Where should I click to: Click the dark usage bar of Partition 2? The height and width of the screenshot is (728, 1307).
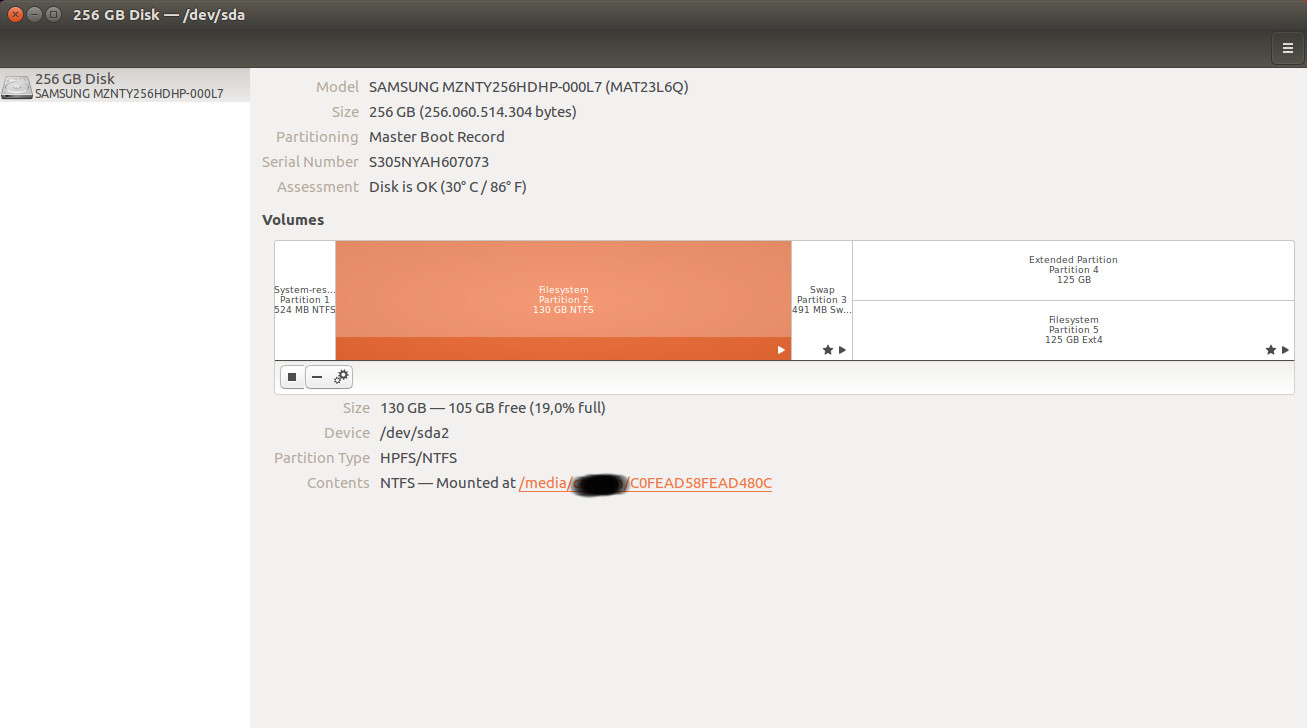click(564, 349)
